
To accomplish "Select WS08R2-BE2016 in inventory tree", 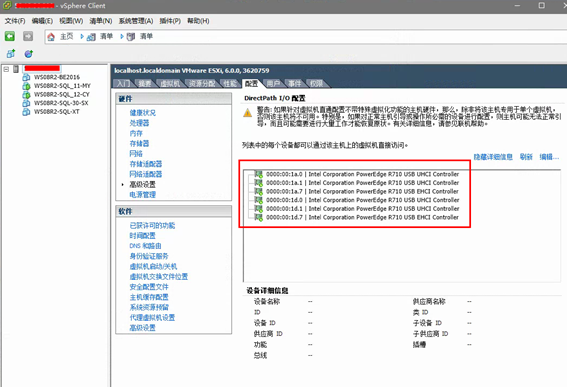I will (57, 77).
